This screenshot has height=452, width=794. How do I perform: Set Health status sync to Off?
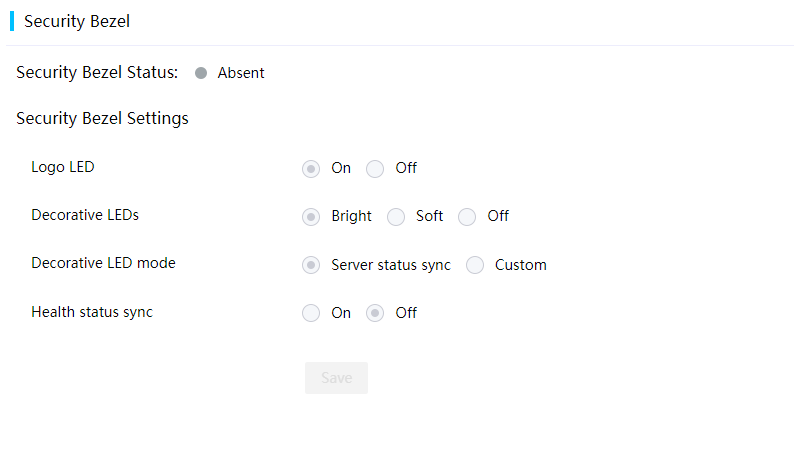tap(375, 313)
